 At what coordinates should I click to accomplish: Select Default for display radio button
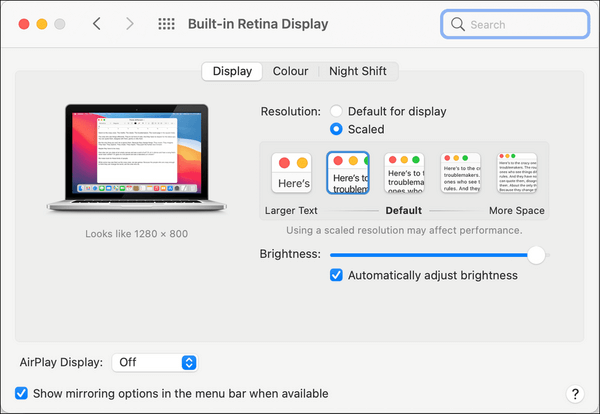tap(337, 111)
